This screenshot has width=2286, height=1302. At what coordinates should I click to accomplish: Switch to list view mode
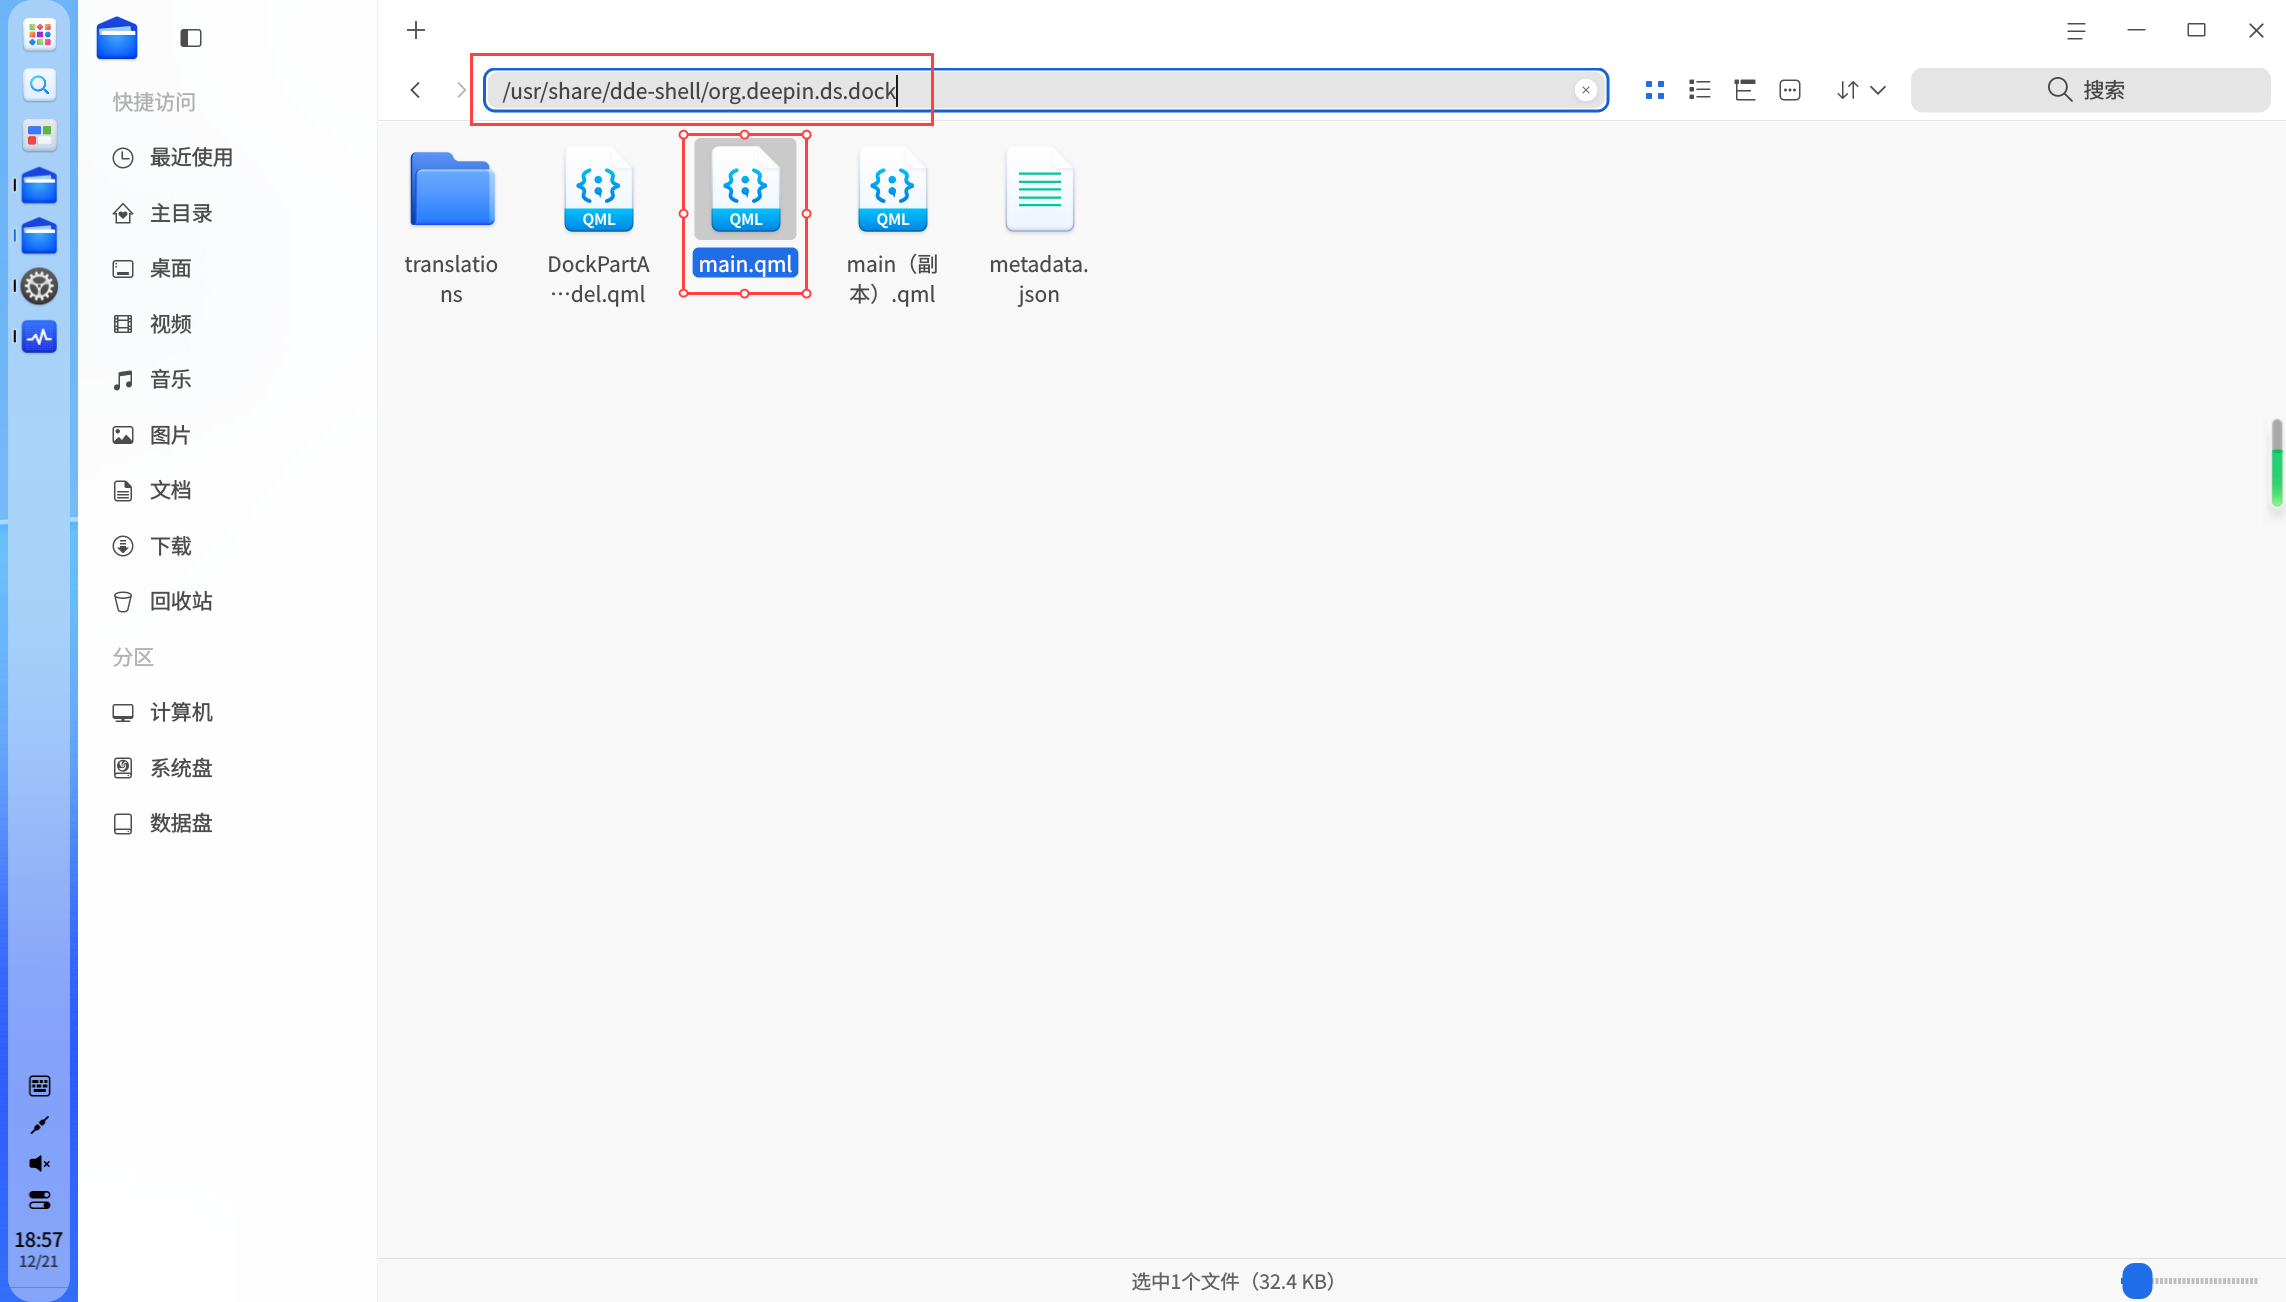(x=1700, y=90)
